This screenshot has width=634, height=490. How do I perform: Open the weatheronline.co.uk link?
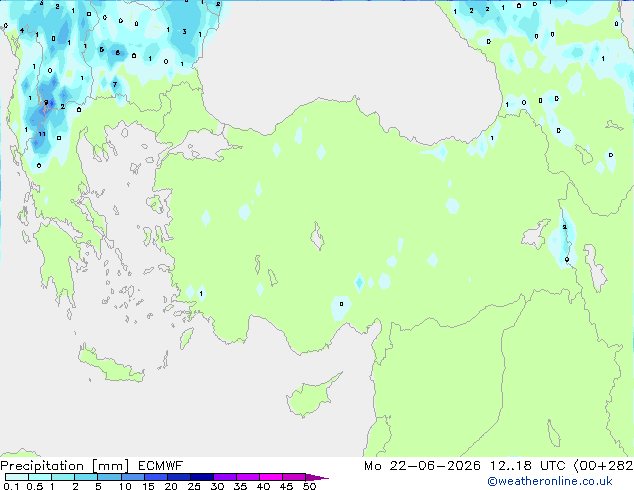coord(550,481)
